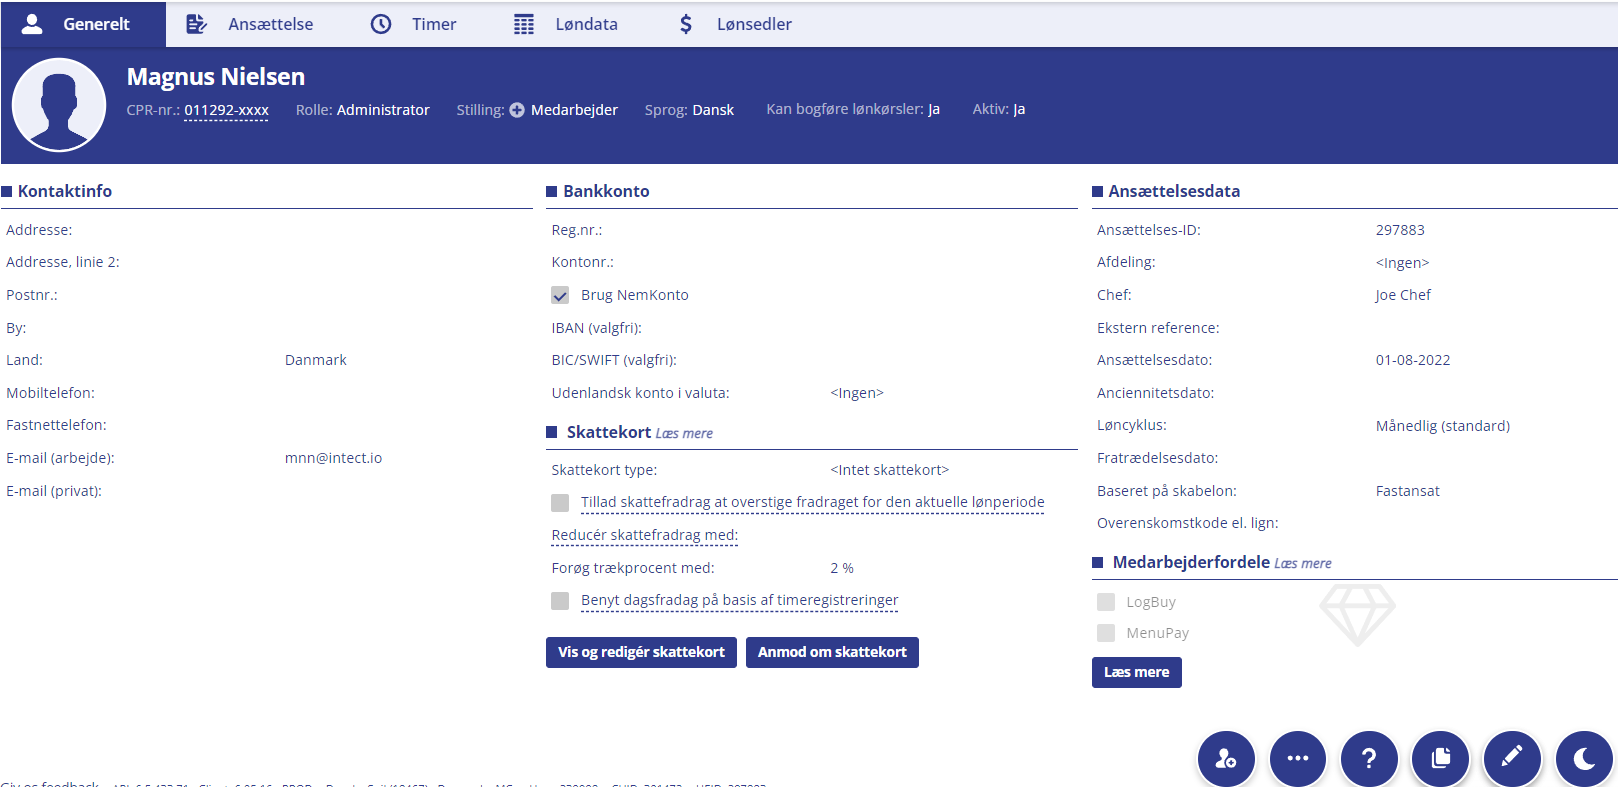Image resolution: width=1618 pixels, height=787 pixels.
Task: Switch to the Ansættelse tab
Action: [251, 24]
